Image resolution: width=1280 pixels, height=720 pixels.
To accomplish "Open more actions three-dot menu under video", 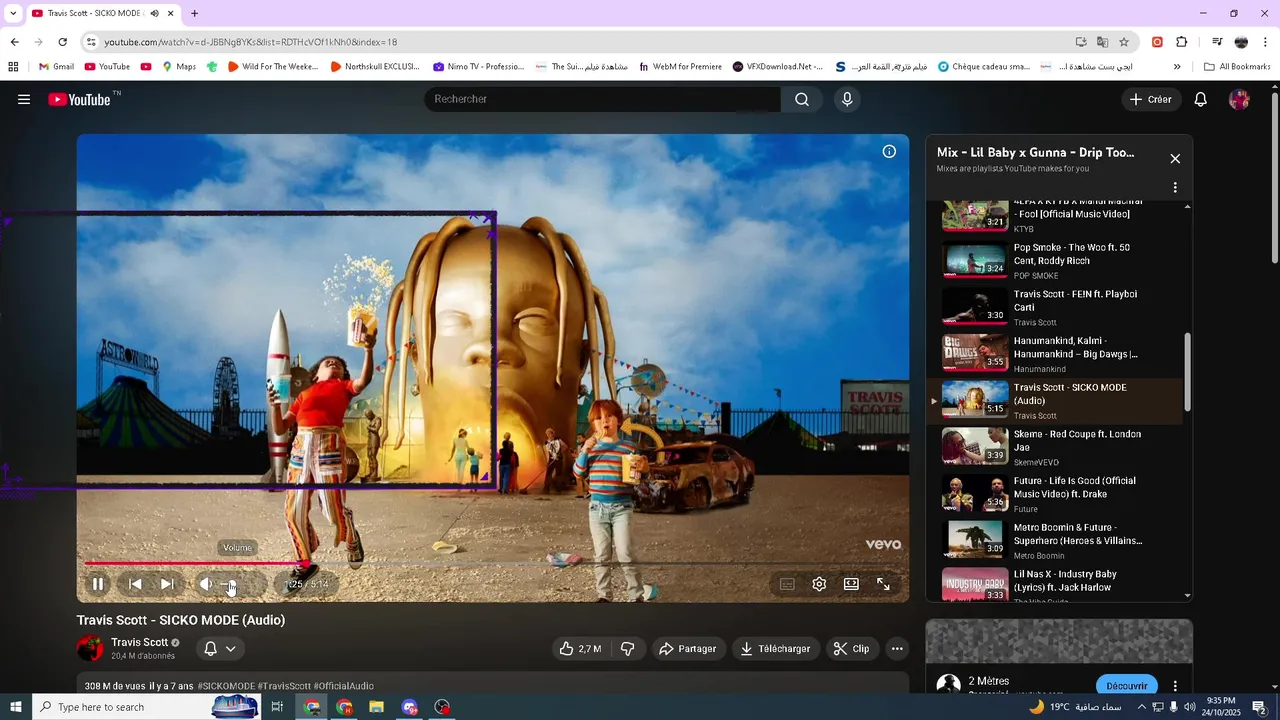I will [x=897, y=649].
